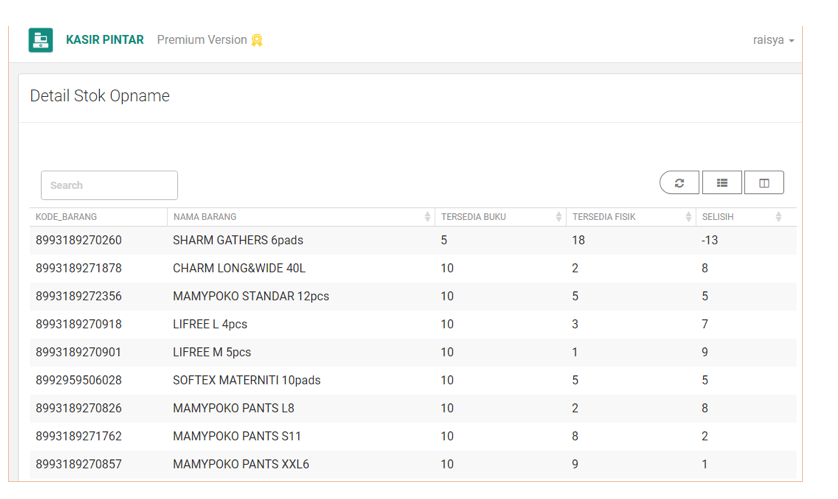Open the KASIR PINTAR home link
Viewport: 838px width, 499px height.
click(x=105, y=40)
